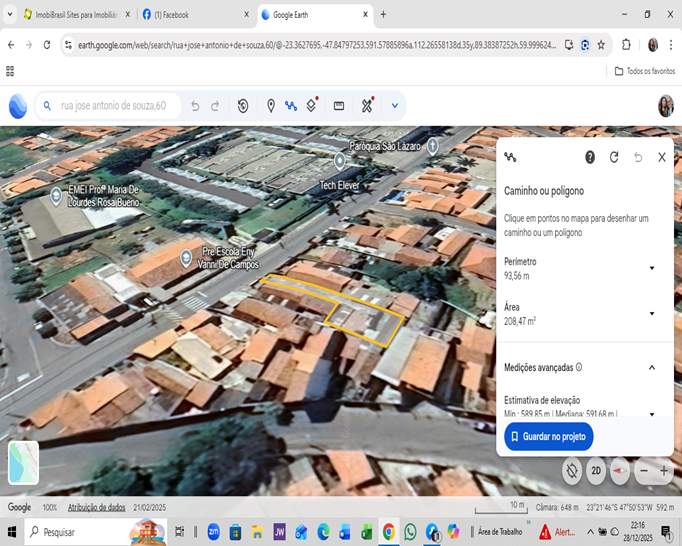The width and height of the screenshot is (682, 546).
Task: Open Área units dropdown
Action: 652,314
